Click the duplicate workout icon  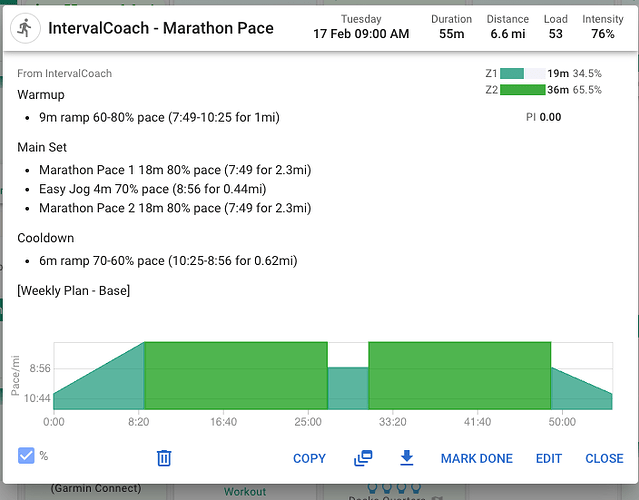tap(363, 458)
